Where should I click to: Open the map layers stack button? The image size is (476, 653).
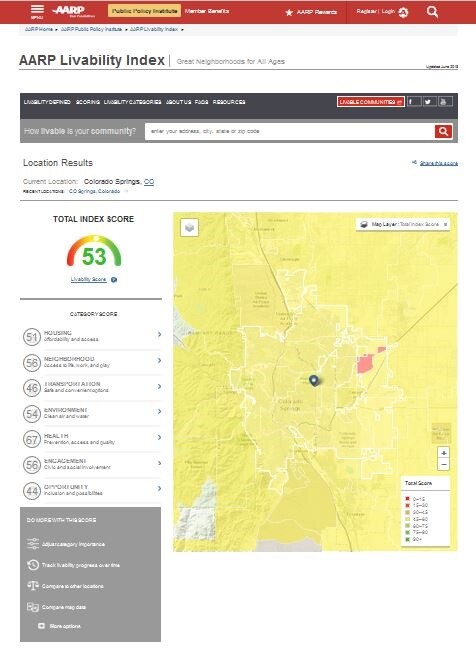[x=189, y=228]
